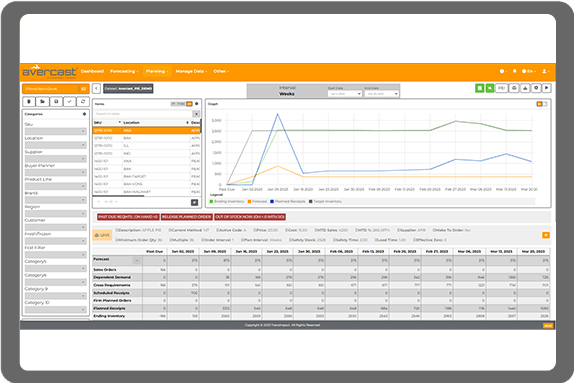Click the checkmark icon above Categories
The width and height of the screenshot is (574, 383).
(70, 101)
